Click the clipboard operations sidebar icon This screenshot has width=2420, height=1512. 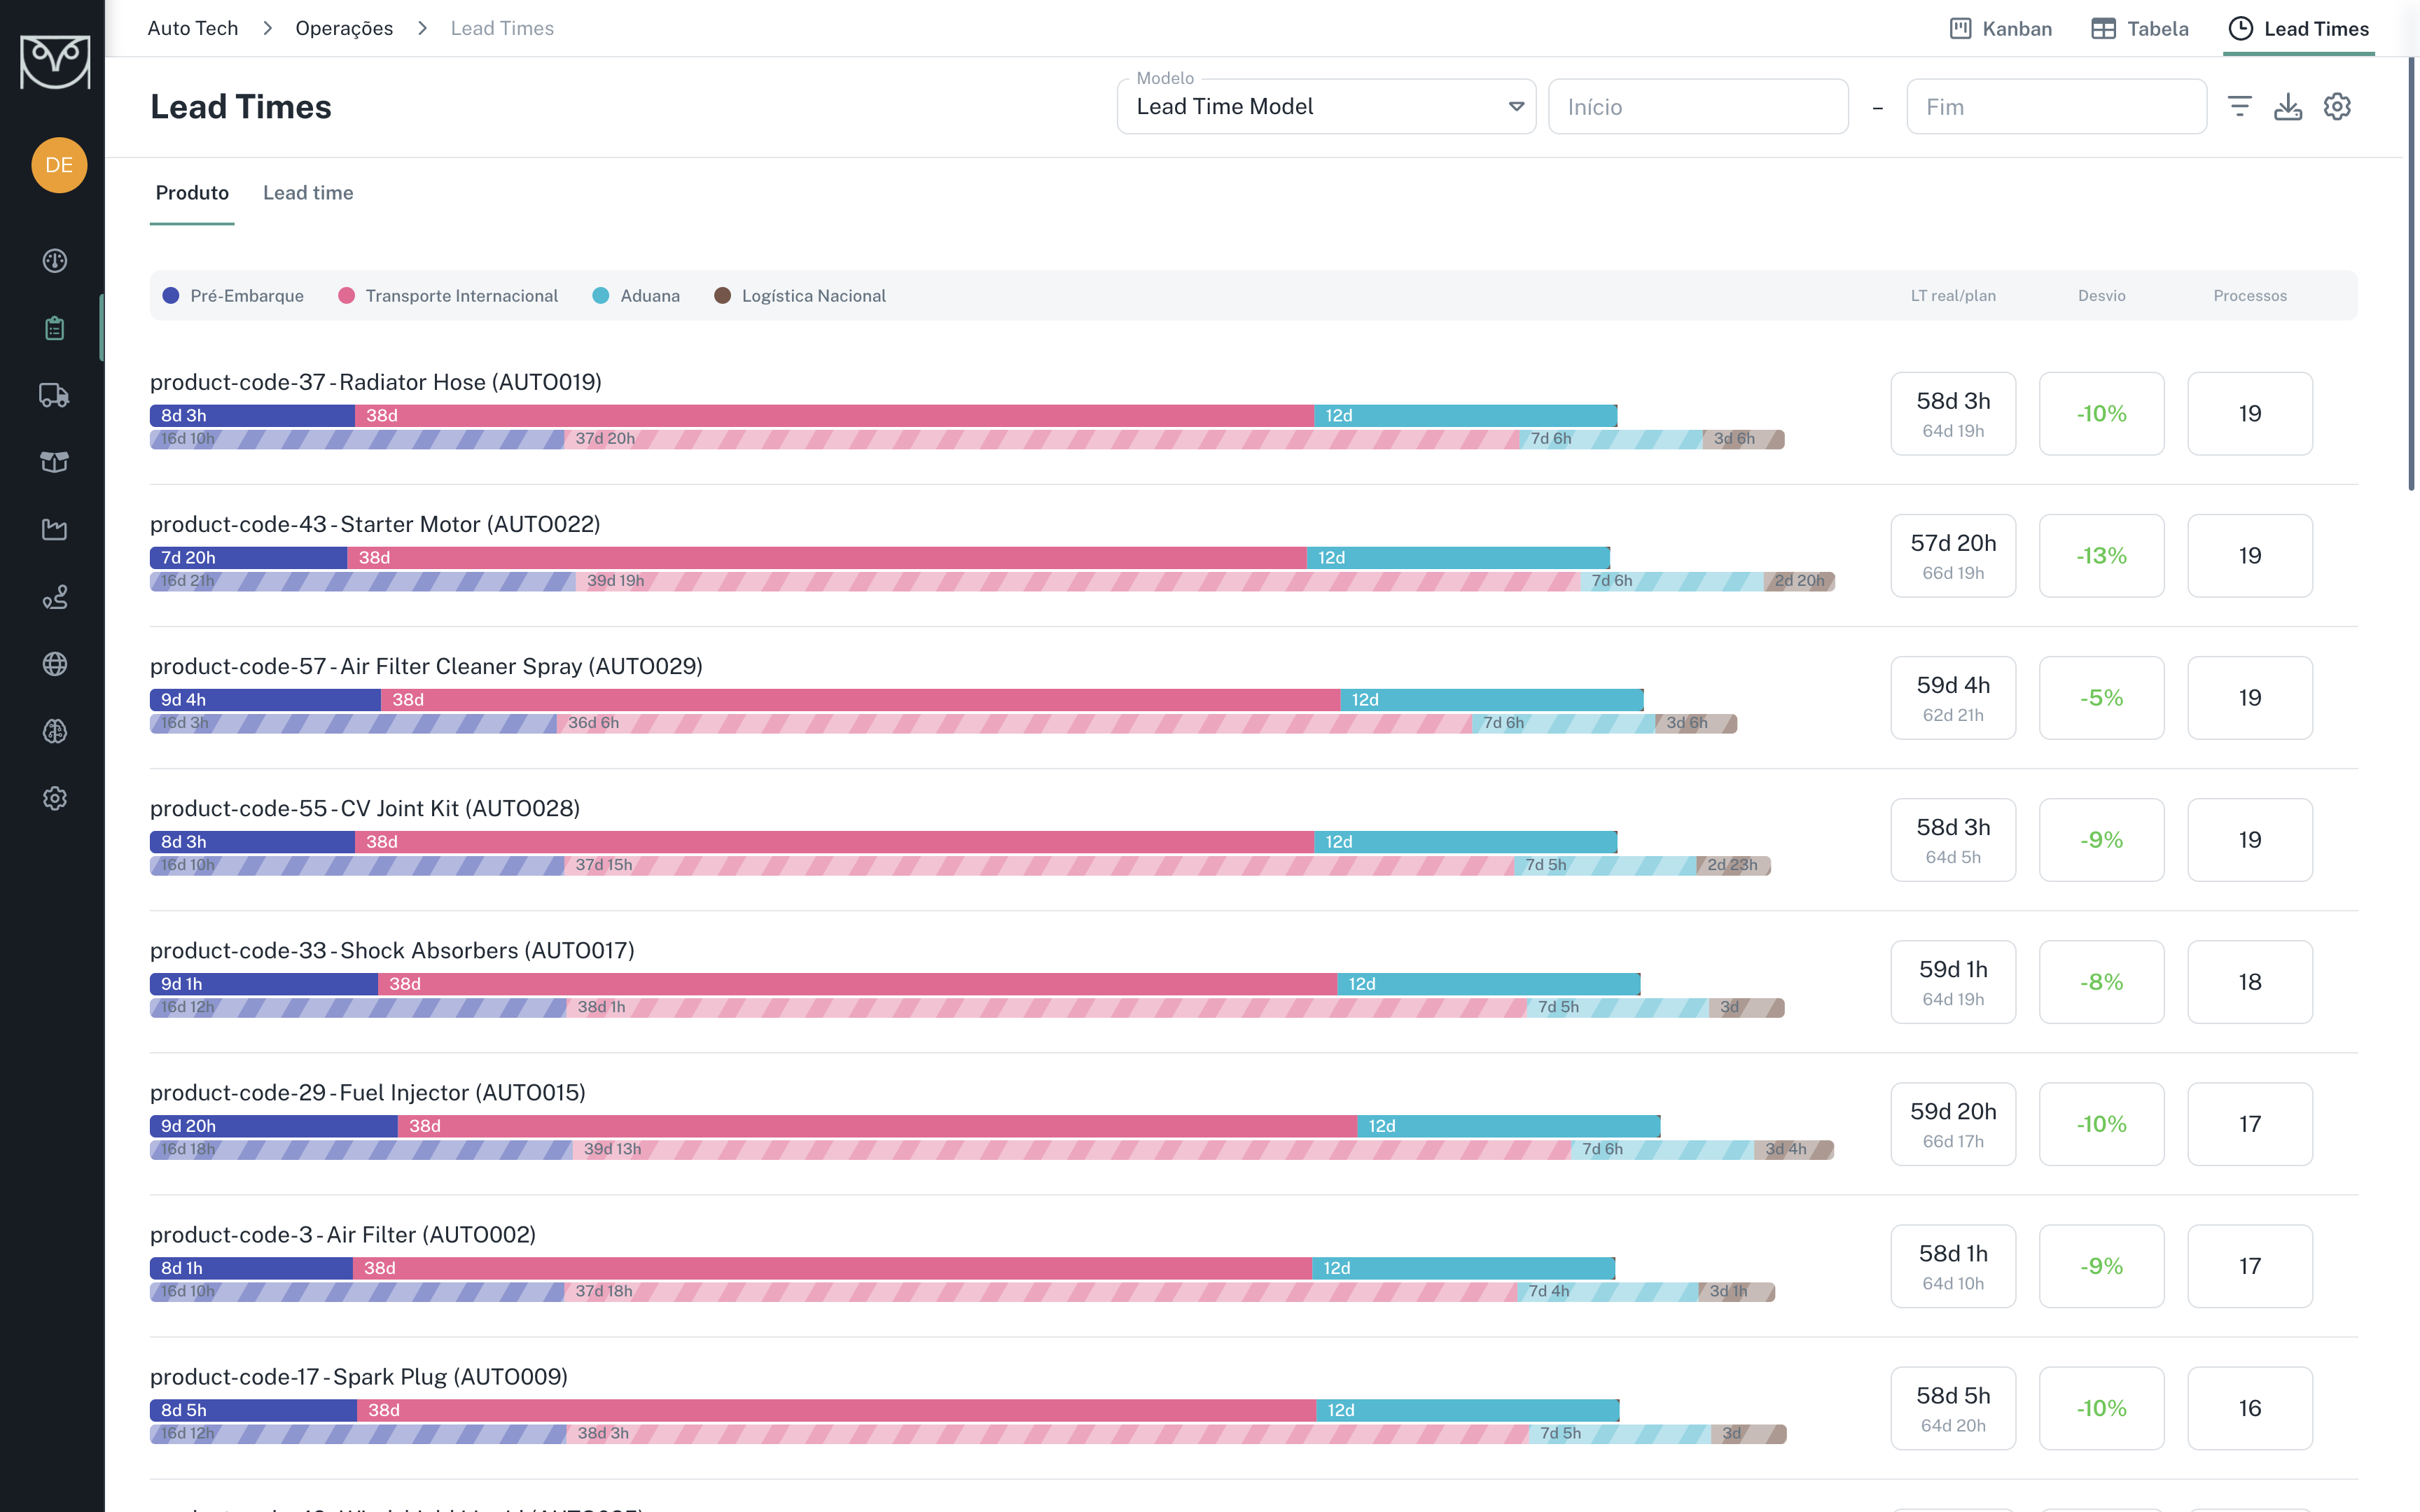point(55,328)
